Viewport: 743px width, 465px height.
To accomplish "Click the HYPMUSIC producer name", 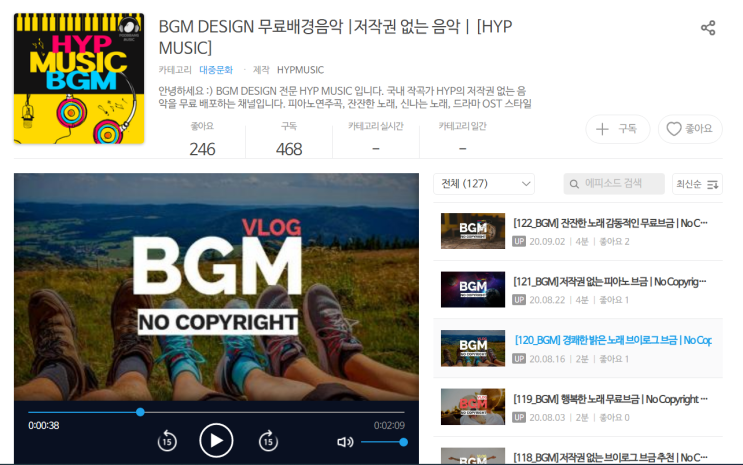I will click(x=300, y=70).
